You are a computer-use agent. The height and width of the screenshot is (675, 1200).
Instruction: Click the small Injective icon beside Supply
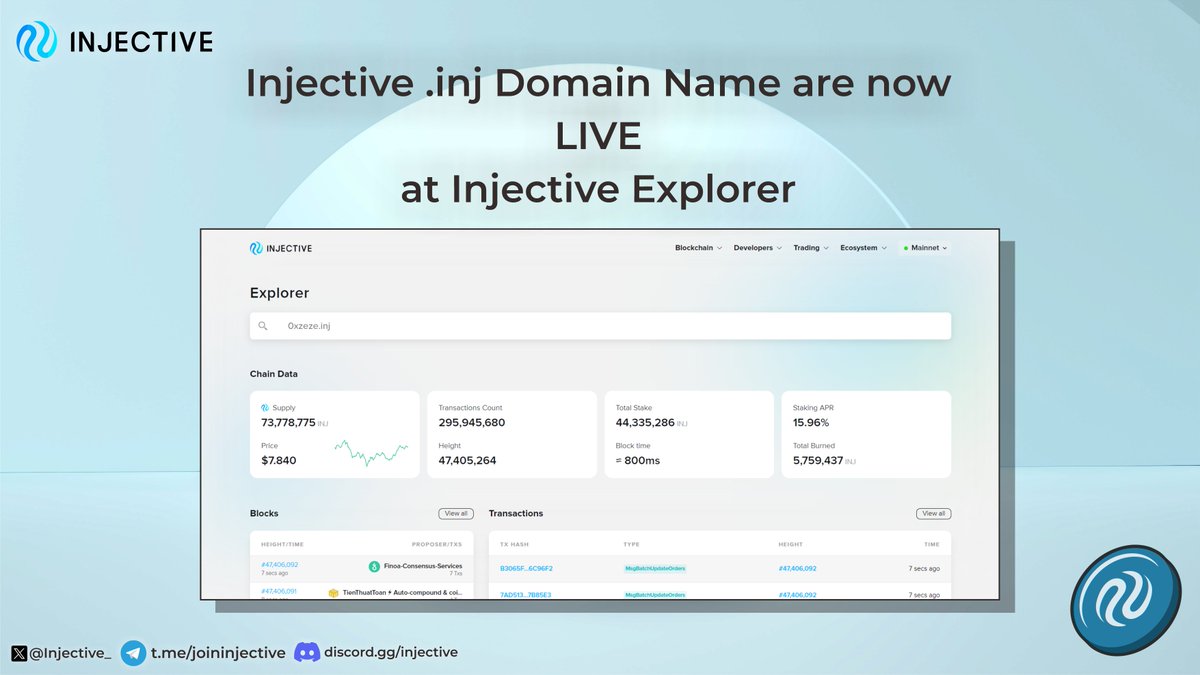point(265,408)
